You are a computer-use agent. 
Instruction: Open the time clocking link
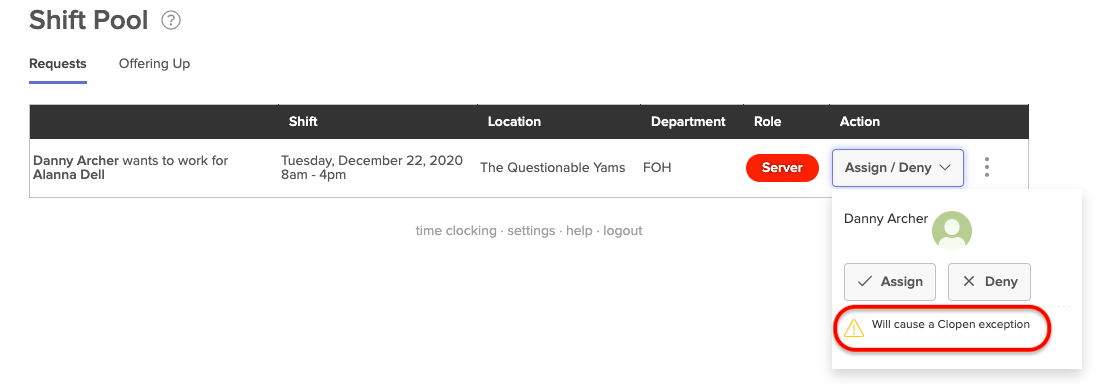455,231
